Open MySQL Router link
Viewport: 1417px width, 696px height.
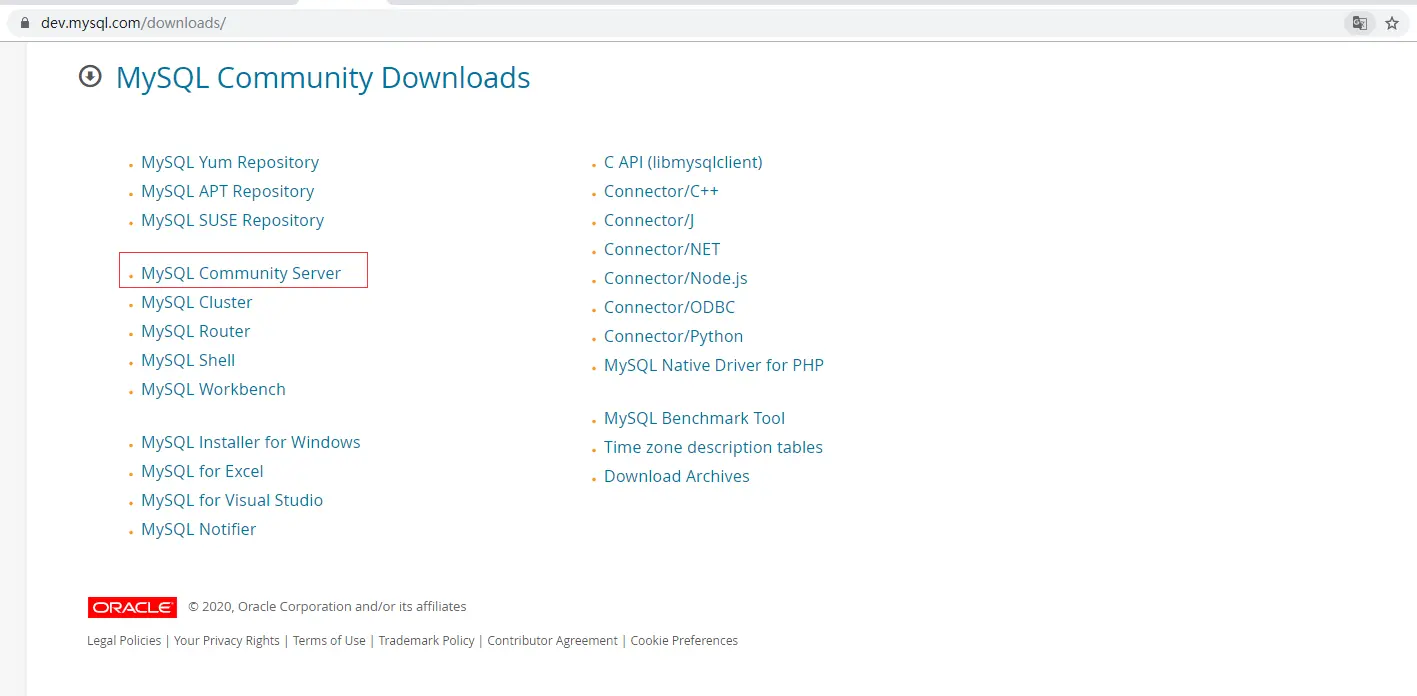(x=195, y=331)
